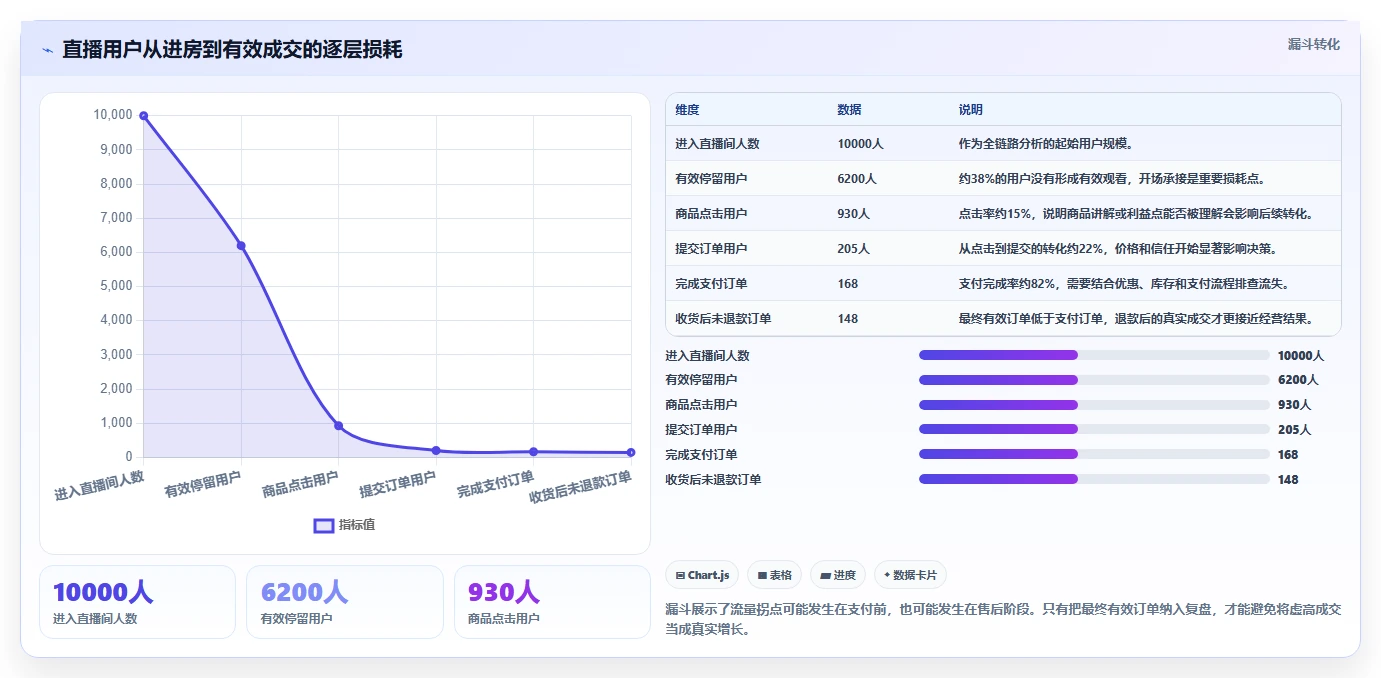This screenshot has width=1381, height=678.
Task: Open the 10000人 进入直播间人数 stat card
Action: coord(137,602)
